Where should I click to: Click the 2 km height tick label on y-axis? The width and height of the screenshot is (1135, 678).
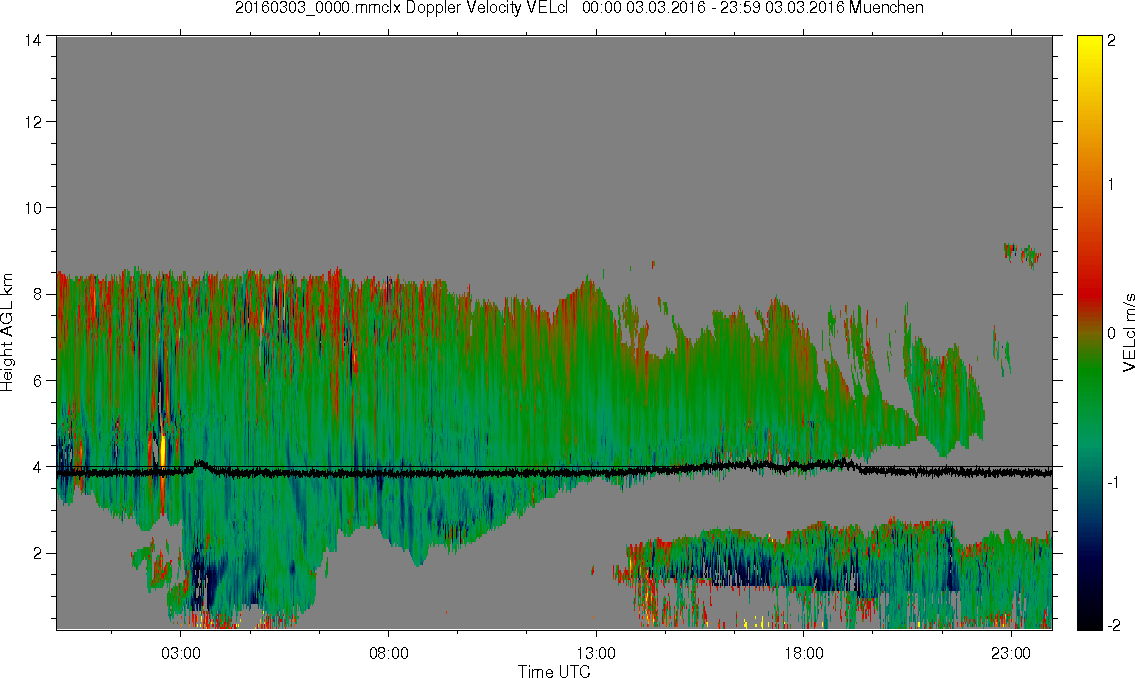tap(36, 554)
